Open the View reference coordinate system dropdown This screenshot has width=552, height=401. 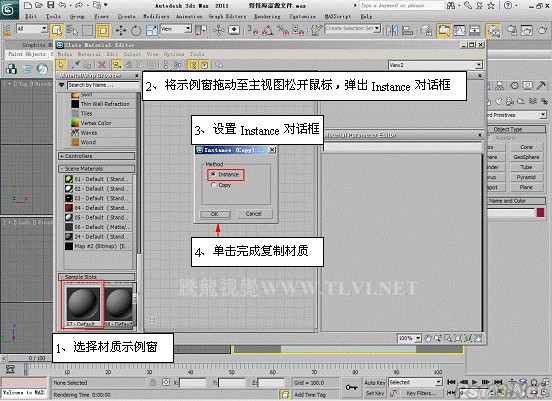[176, 29]
